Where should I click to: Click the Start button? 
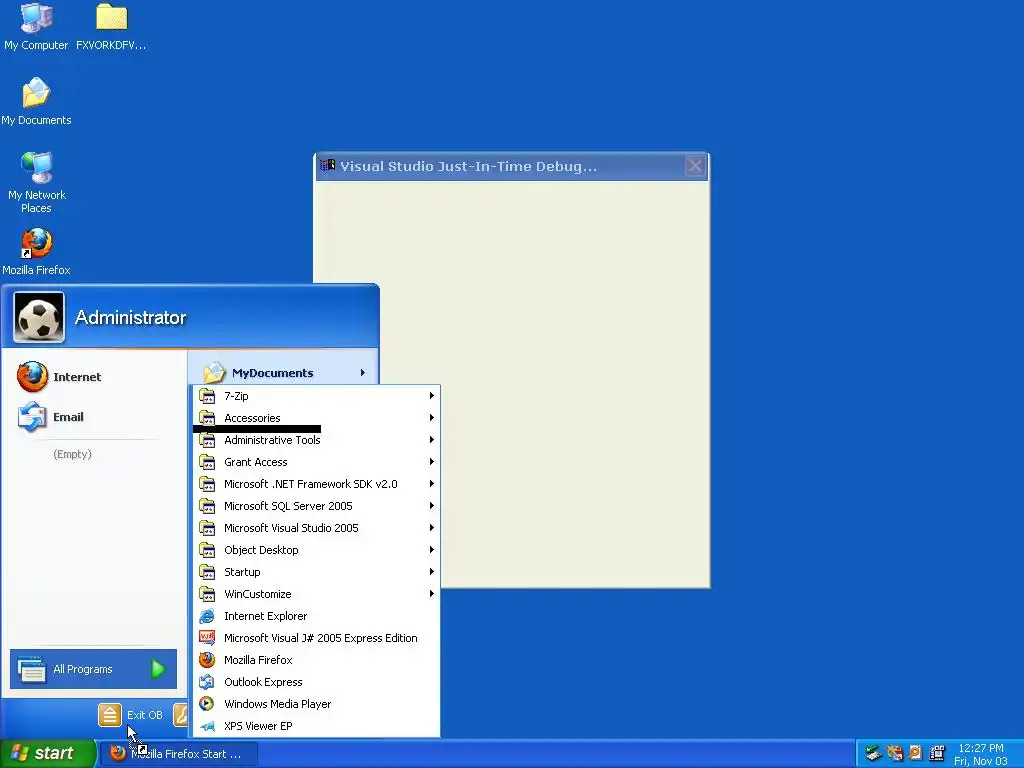coord(47,753)
